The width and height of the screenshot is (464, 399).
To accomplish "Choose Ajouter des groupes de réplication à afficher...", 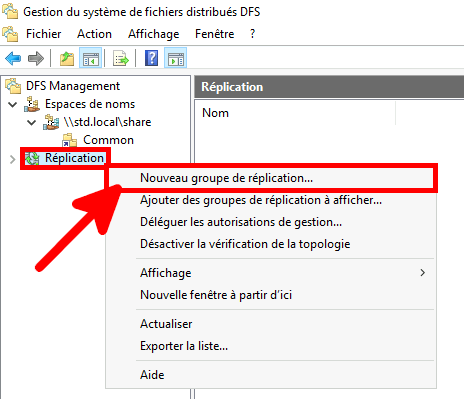I will (x=270, y=200).
